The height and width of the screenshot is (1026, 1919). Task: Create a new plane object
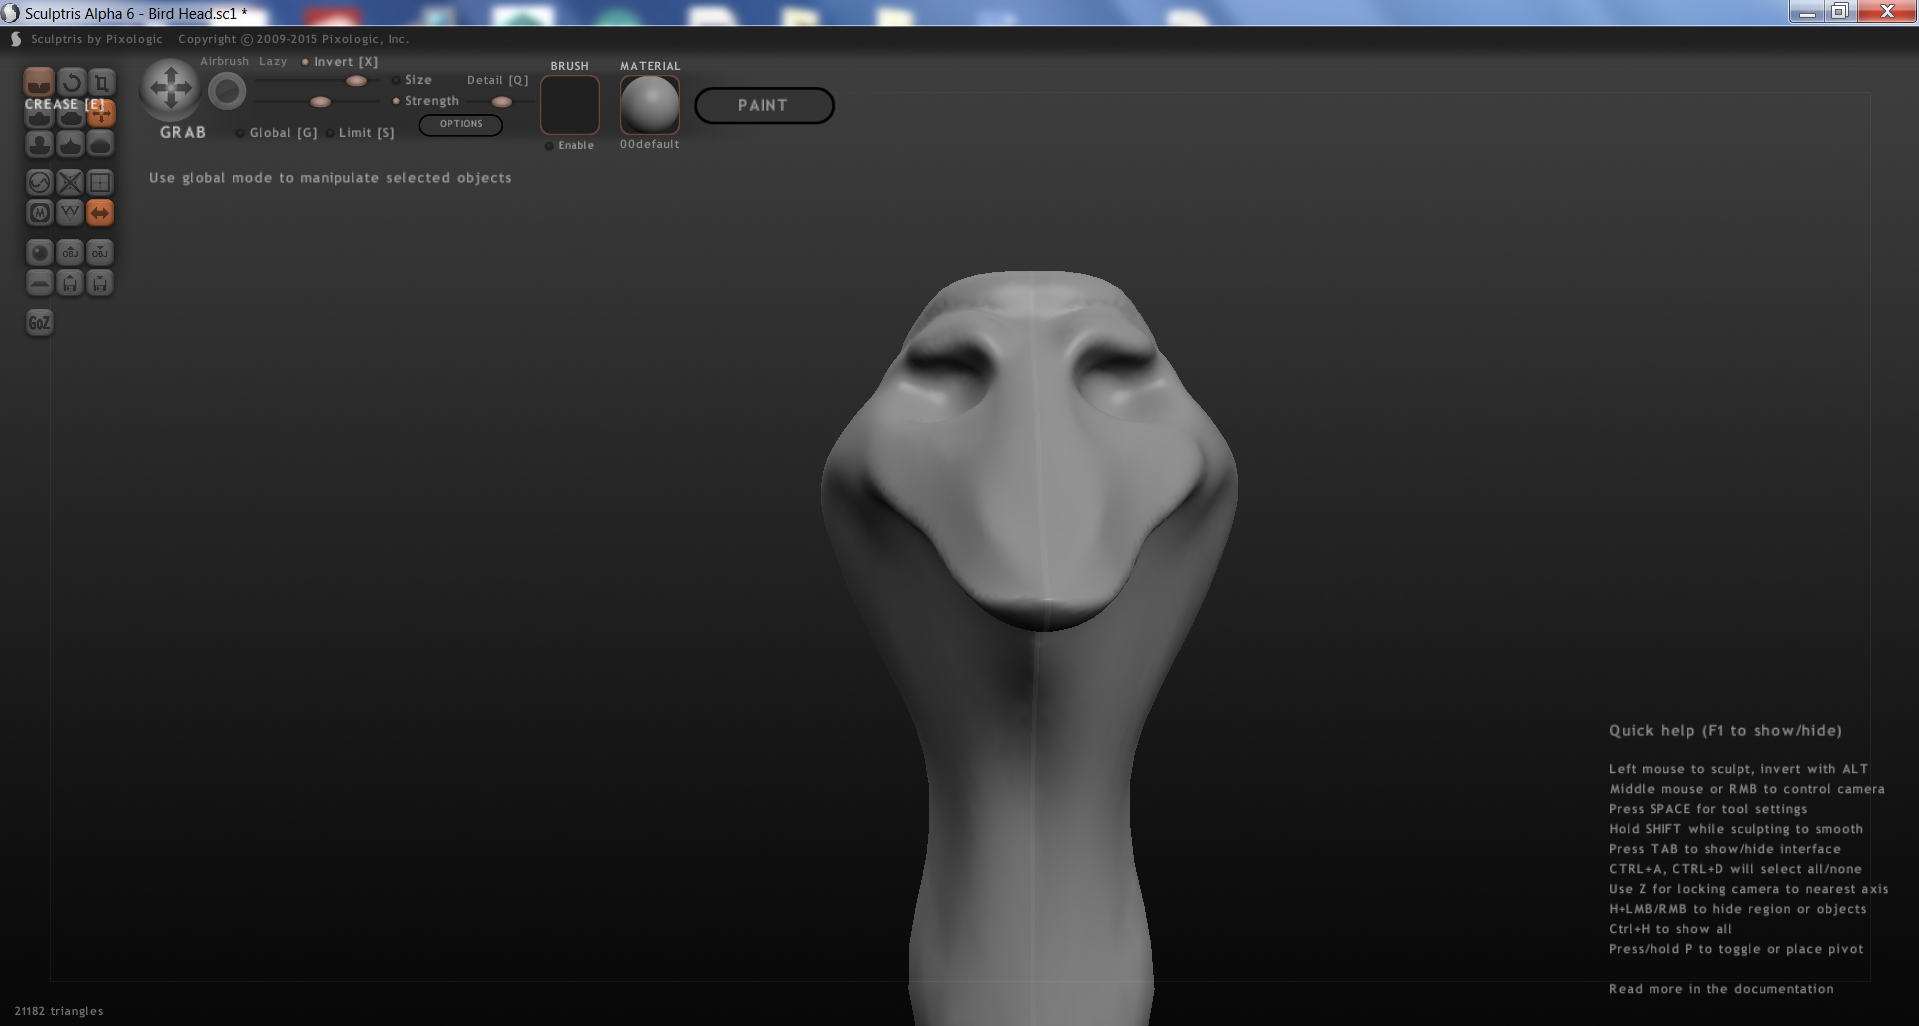(x=39, y=283)
